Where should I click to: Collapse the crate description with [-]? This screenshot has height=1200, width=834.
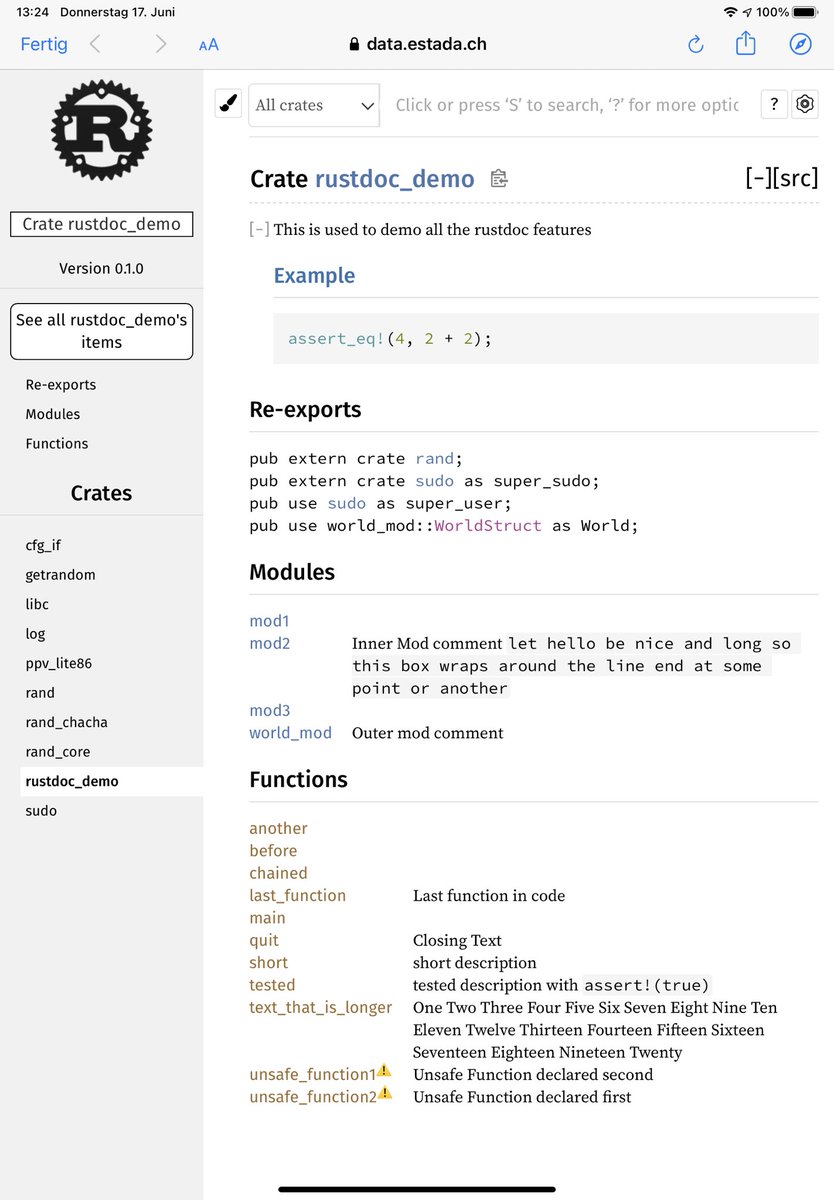(x=259, y=230)
